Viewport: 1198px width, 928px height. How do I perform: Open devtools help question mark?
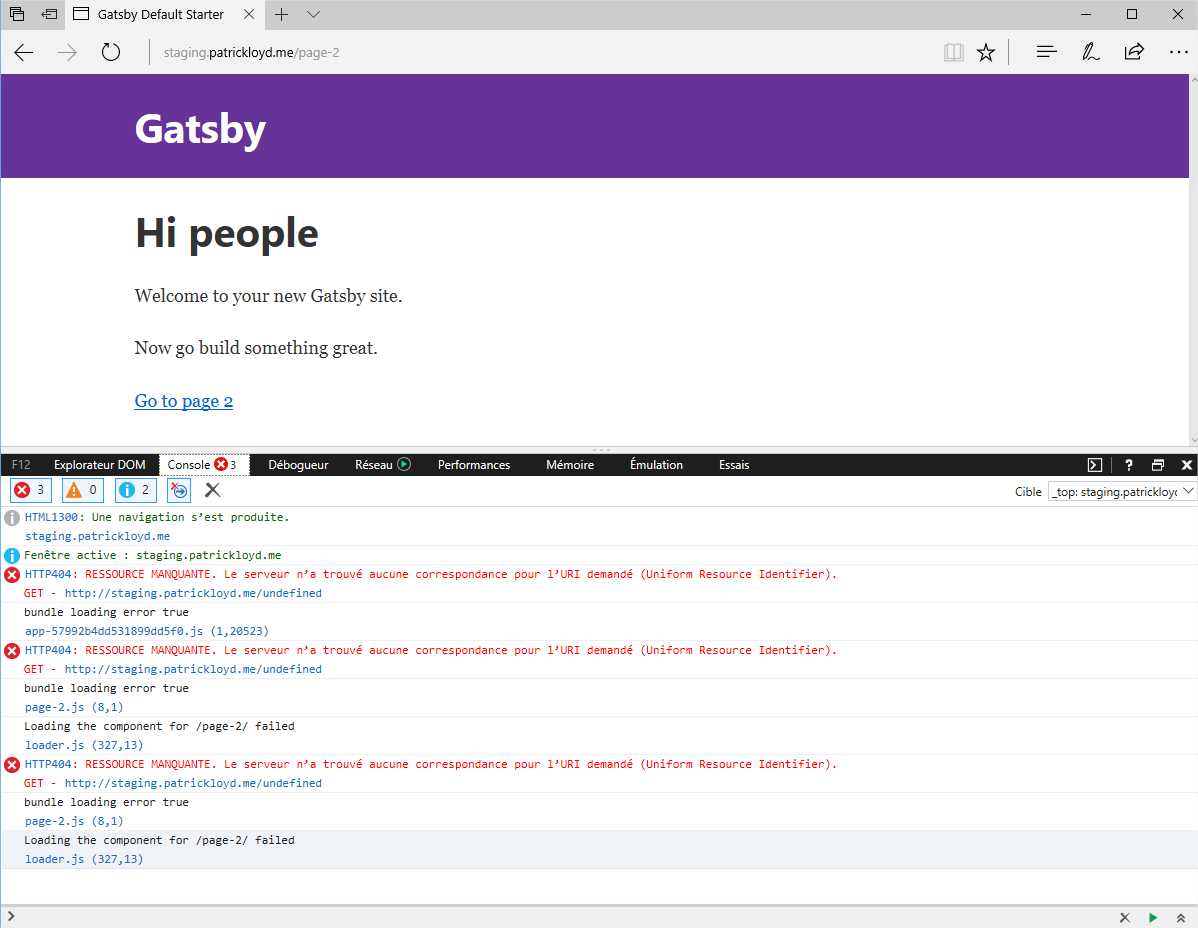click(1128, 464)
